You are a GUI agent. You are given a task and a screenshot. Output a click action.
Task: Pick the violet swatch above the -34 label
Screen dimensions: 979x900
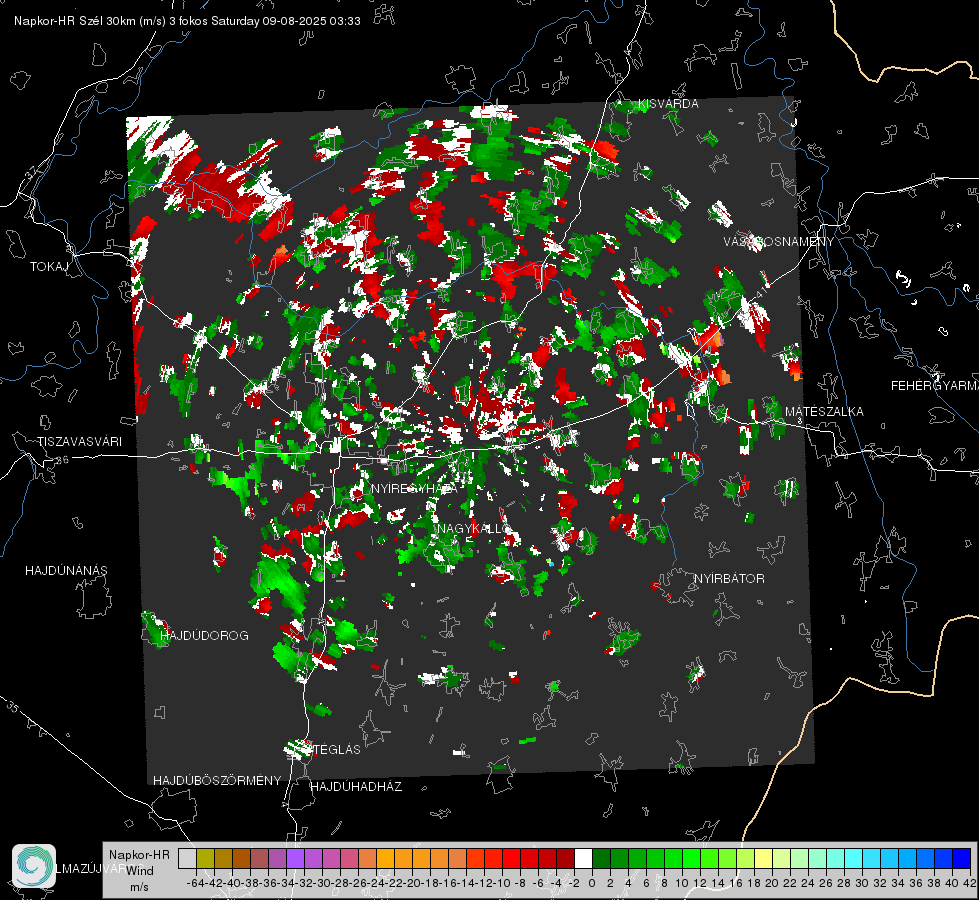pos(295,858)
